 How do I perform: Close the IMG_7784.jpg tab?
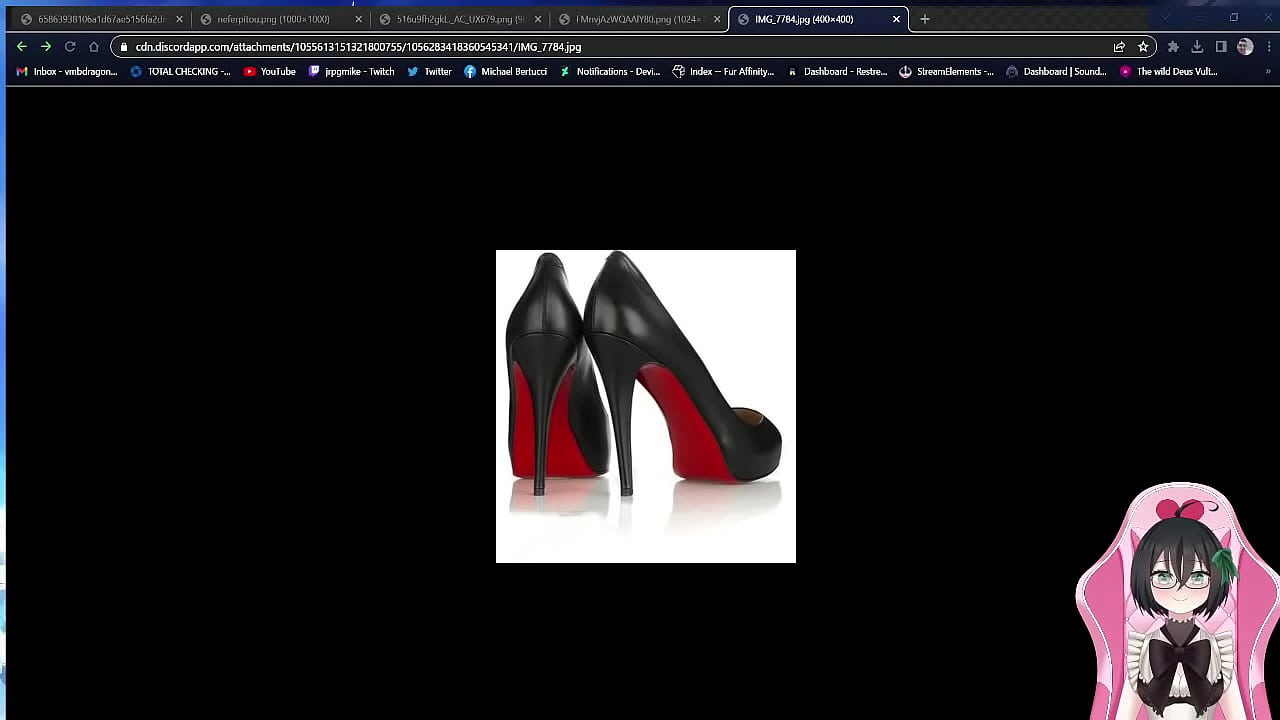coord(896,19)
